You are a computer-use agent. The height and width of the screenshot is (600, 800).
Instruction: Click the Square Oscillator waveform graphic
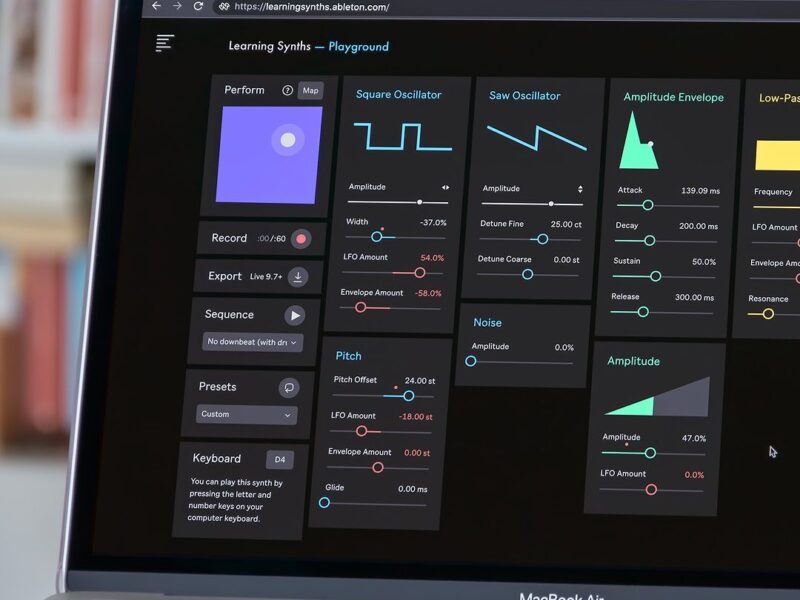tap(403, 136)
